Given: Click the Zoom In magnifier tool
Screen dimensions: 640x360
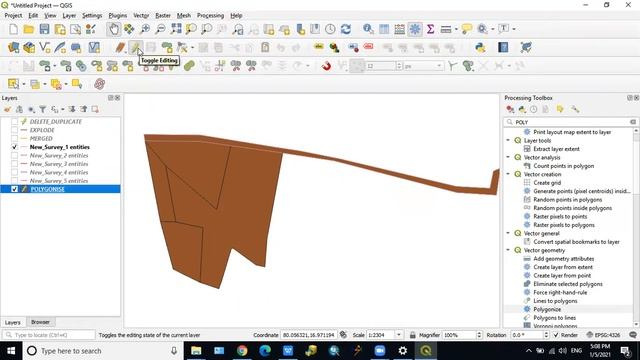Looking at the screenshot, I should coord(145,29).
